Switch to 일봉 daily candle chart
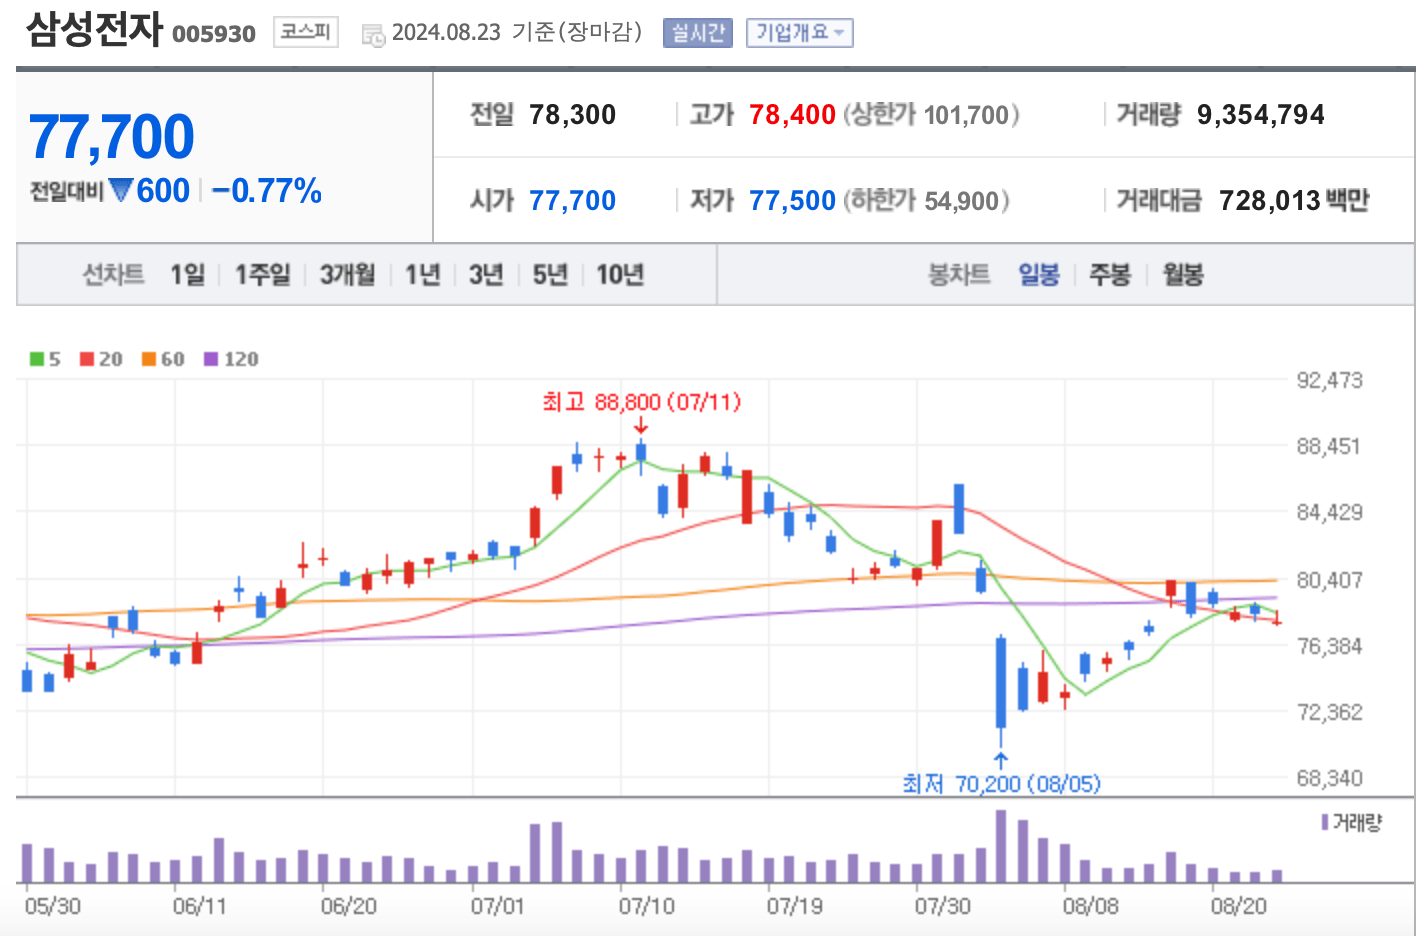Screen dimensions: 1416x936 1039,274
